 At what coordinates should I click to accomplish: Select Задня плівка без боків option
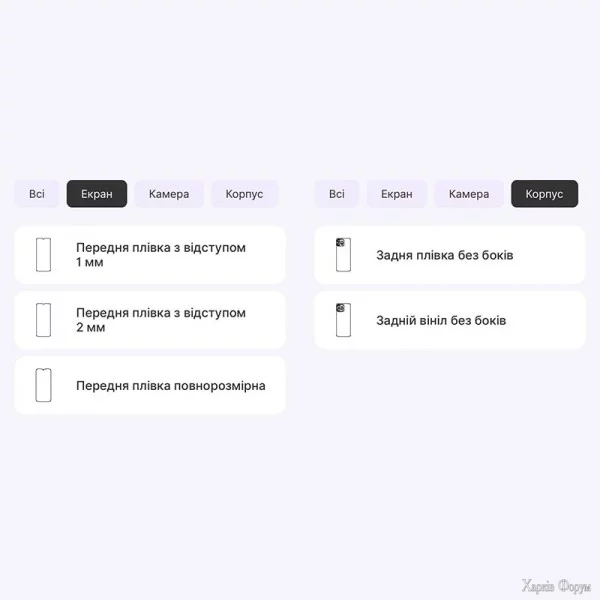click(445, 255)
